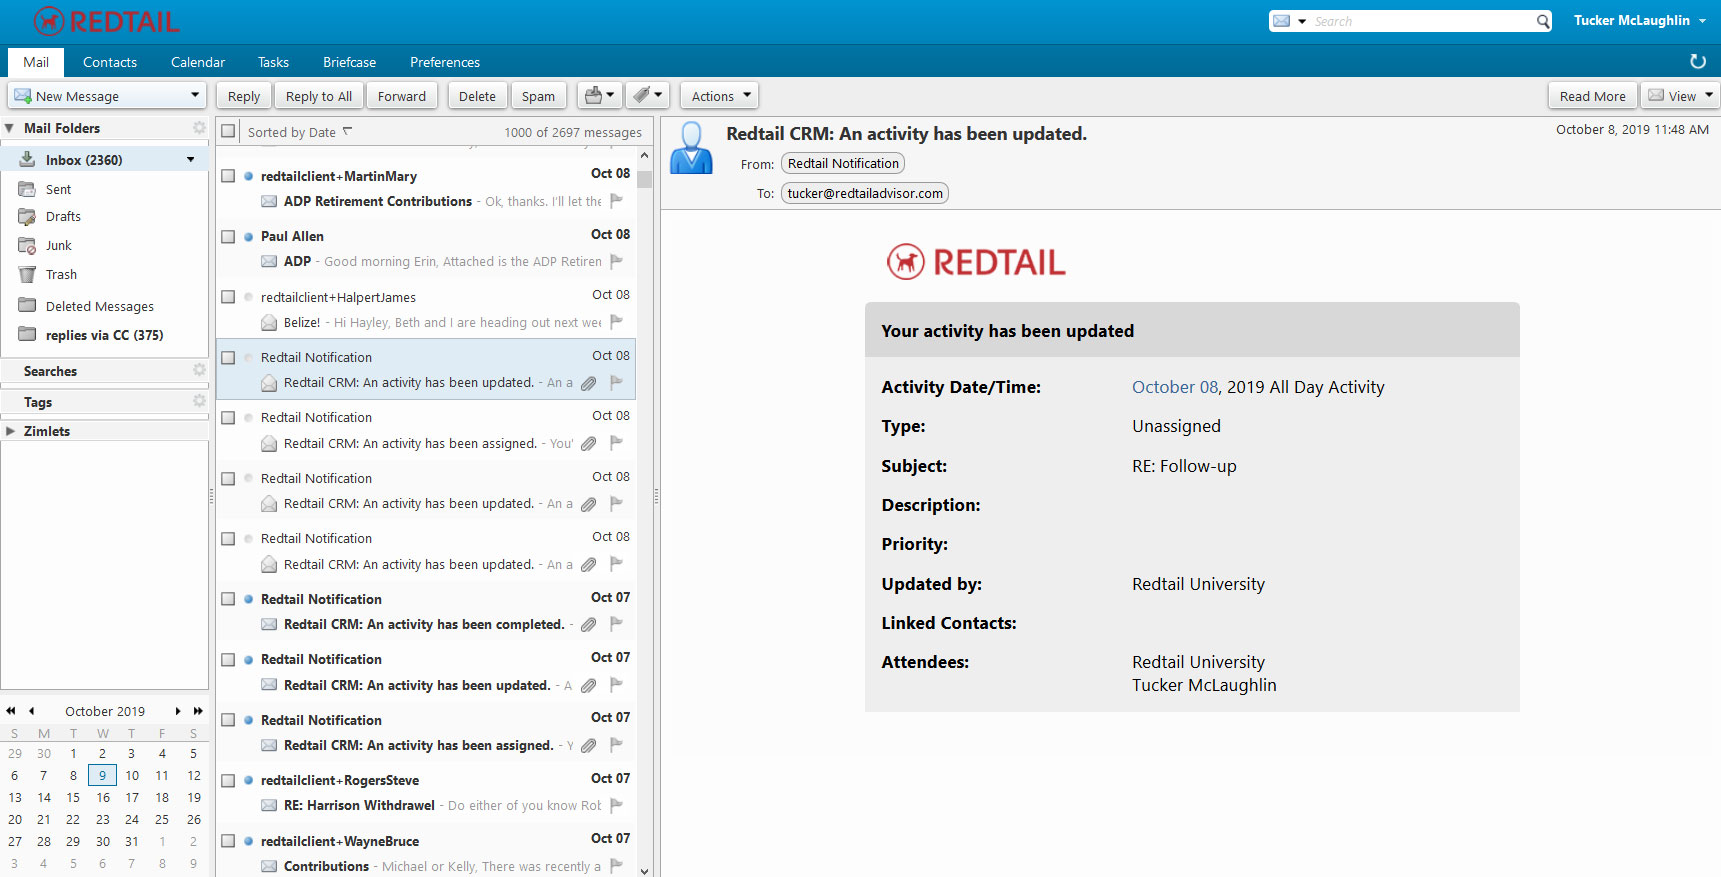Screen dimensions: 1721x877
Task: Click the Inbox folder icon
Action: 27,159
